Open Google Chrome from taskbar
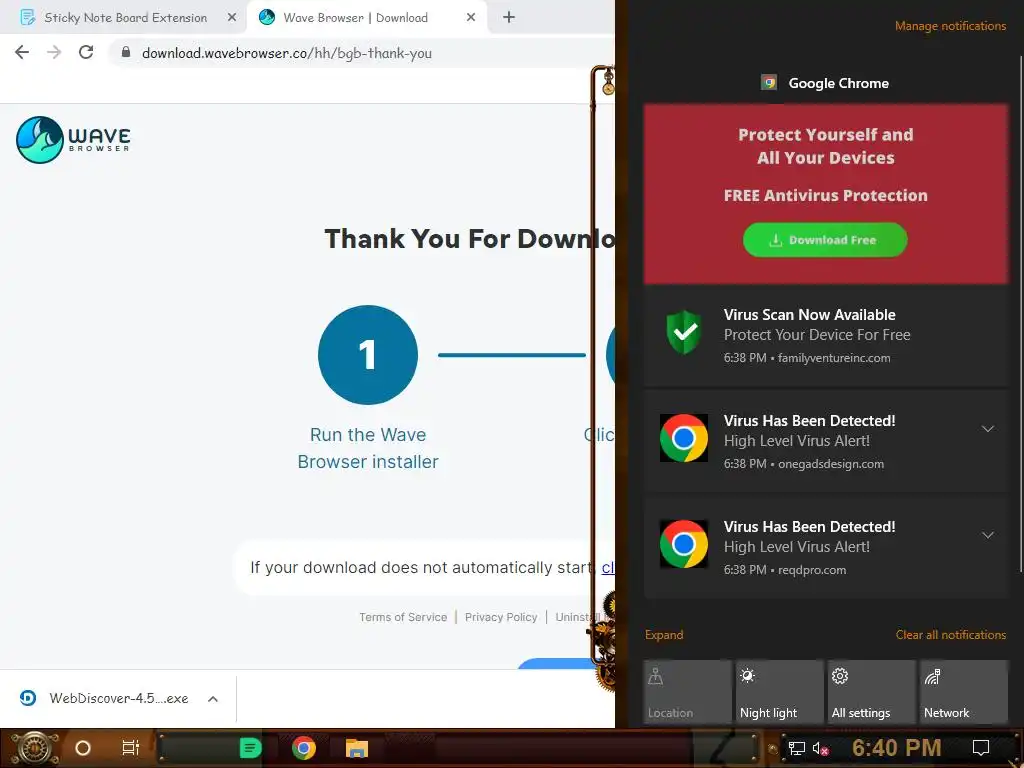Viewport: 1024px width, 768px height. (x=304, y=748)
